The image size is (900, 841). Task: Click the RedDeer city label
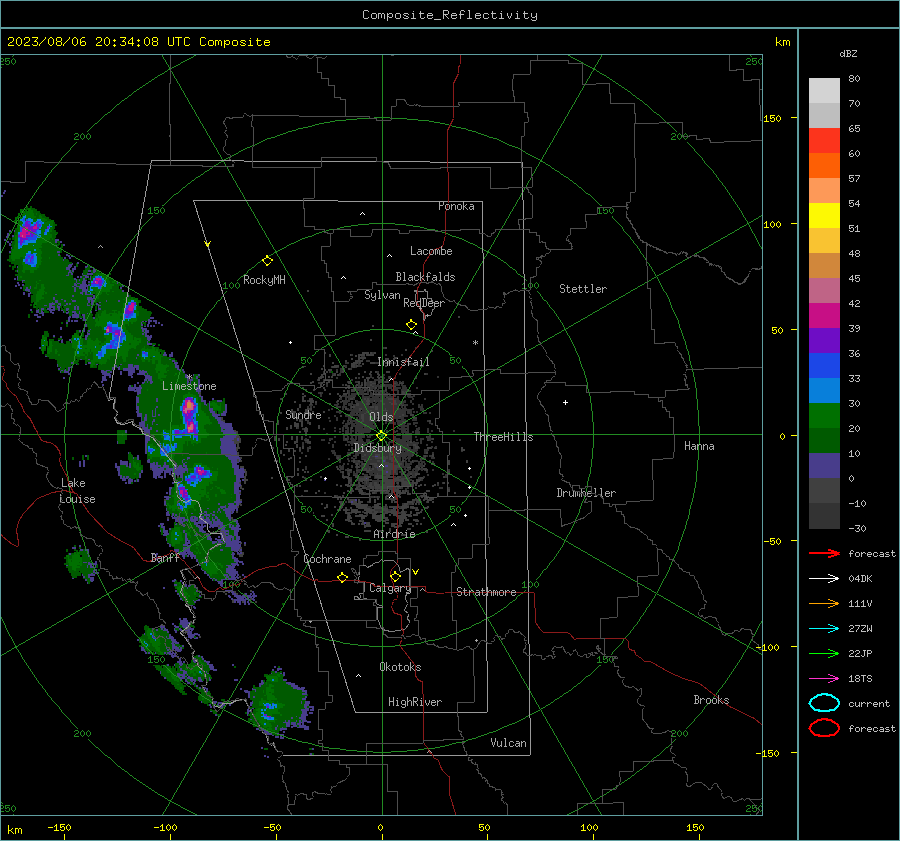pos(424,303)
